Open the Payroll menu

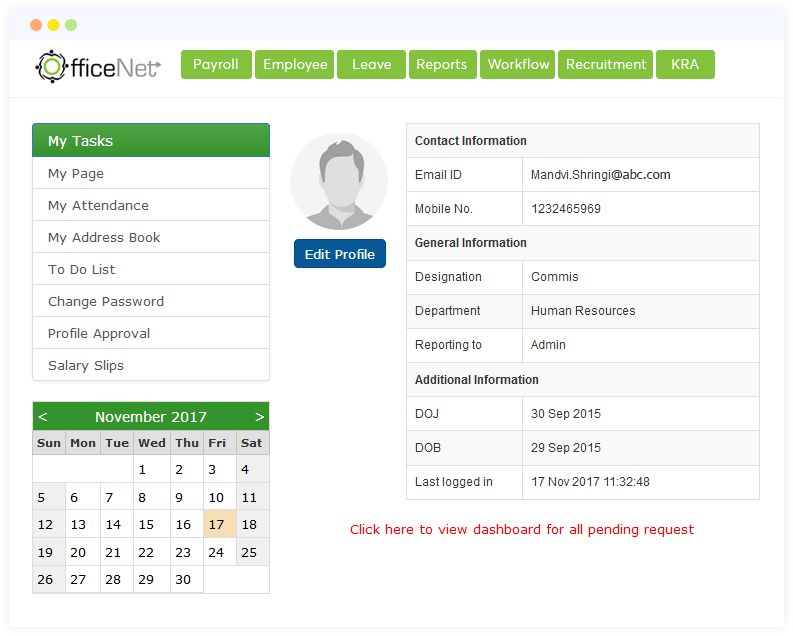[x=216, y=64]
